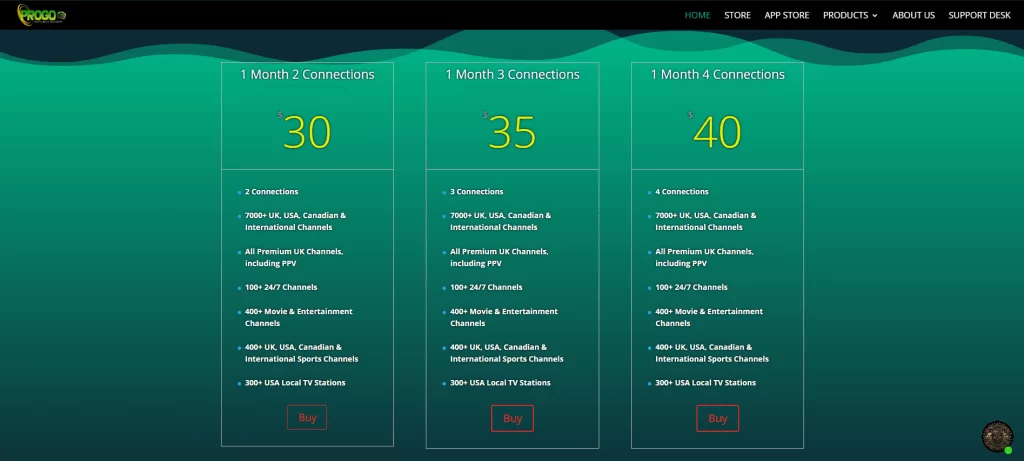Buy the 1 Month 2 Connections plan
The height and width of the screenshot is (461, 1024).
pyautogui.click(x=307, y=417)
